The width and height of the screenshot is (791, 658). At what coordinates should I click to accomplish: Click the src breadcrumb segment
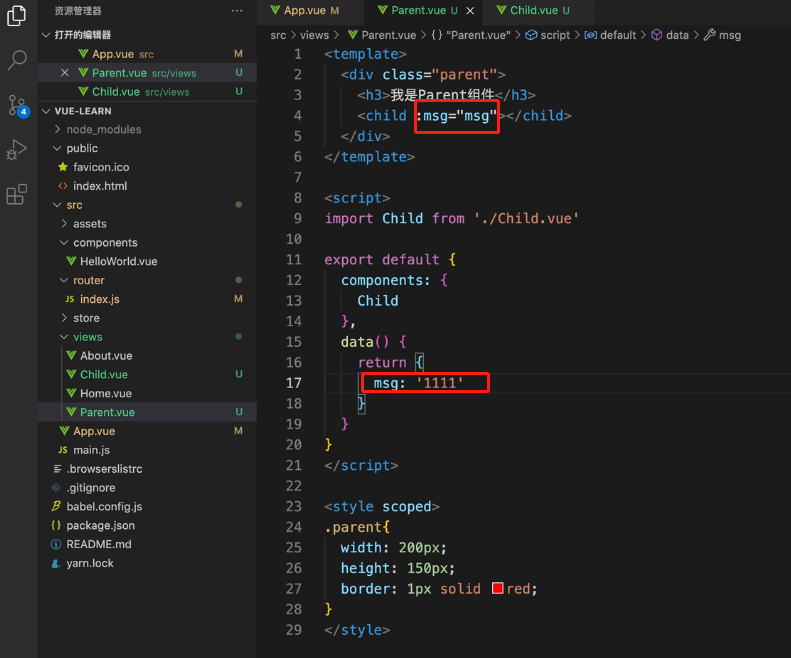pyautogui.click(x=278, y=35)
